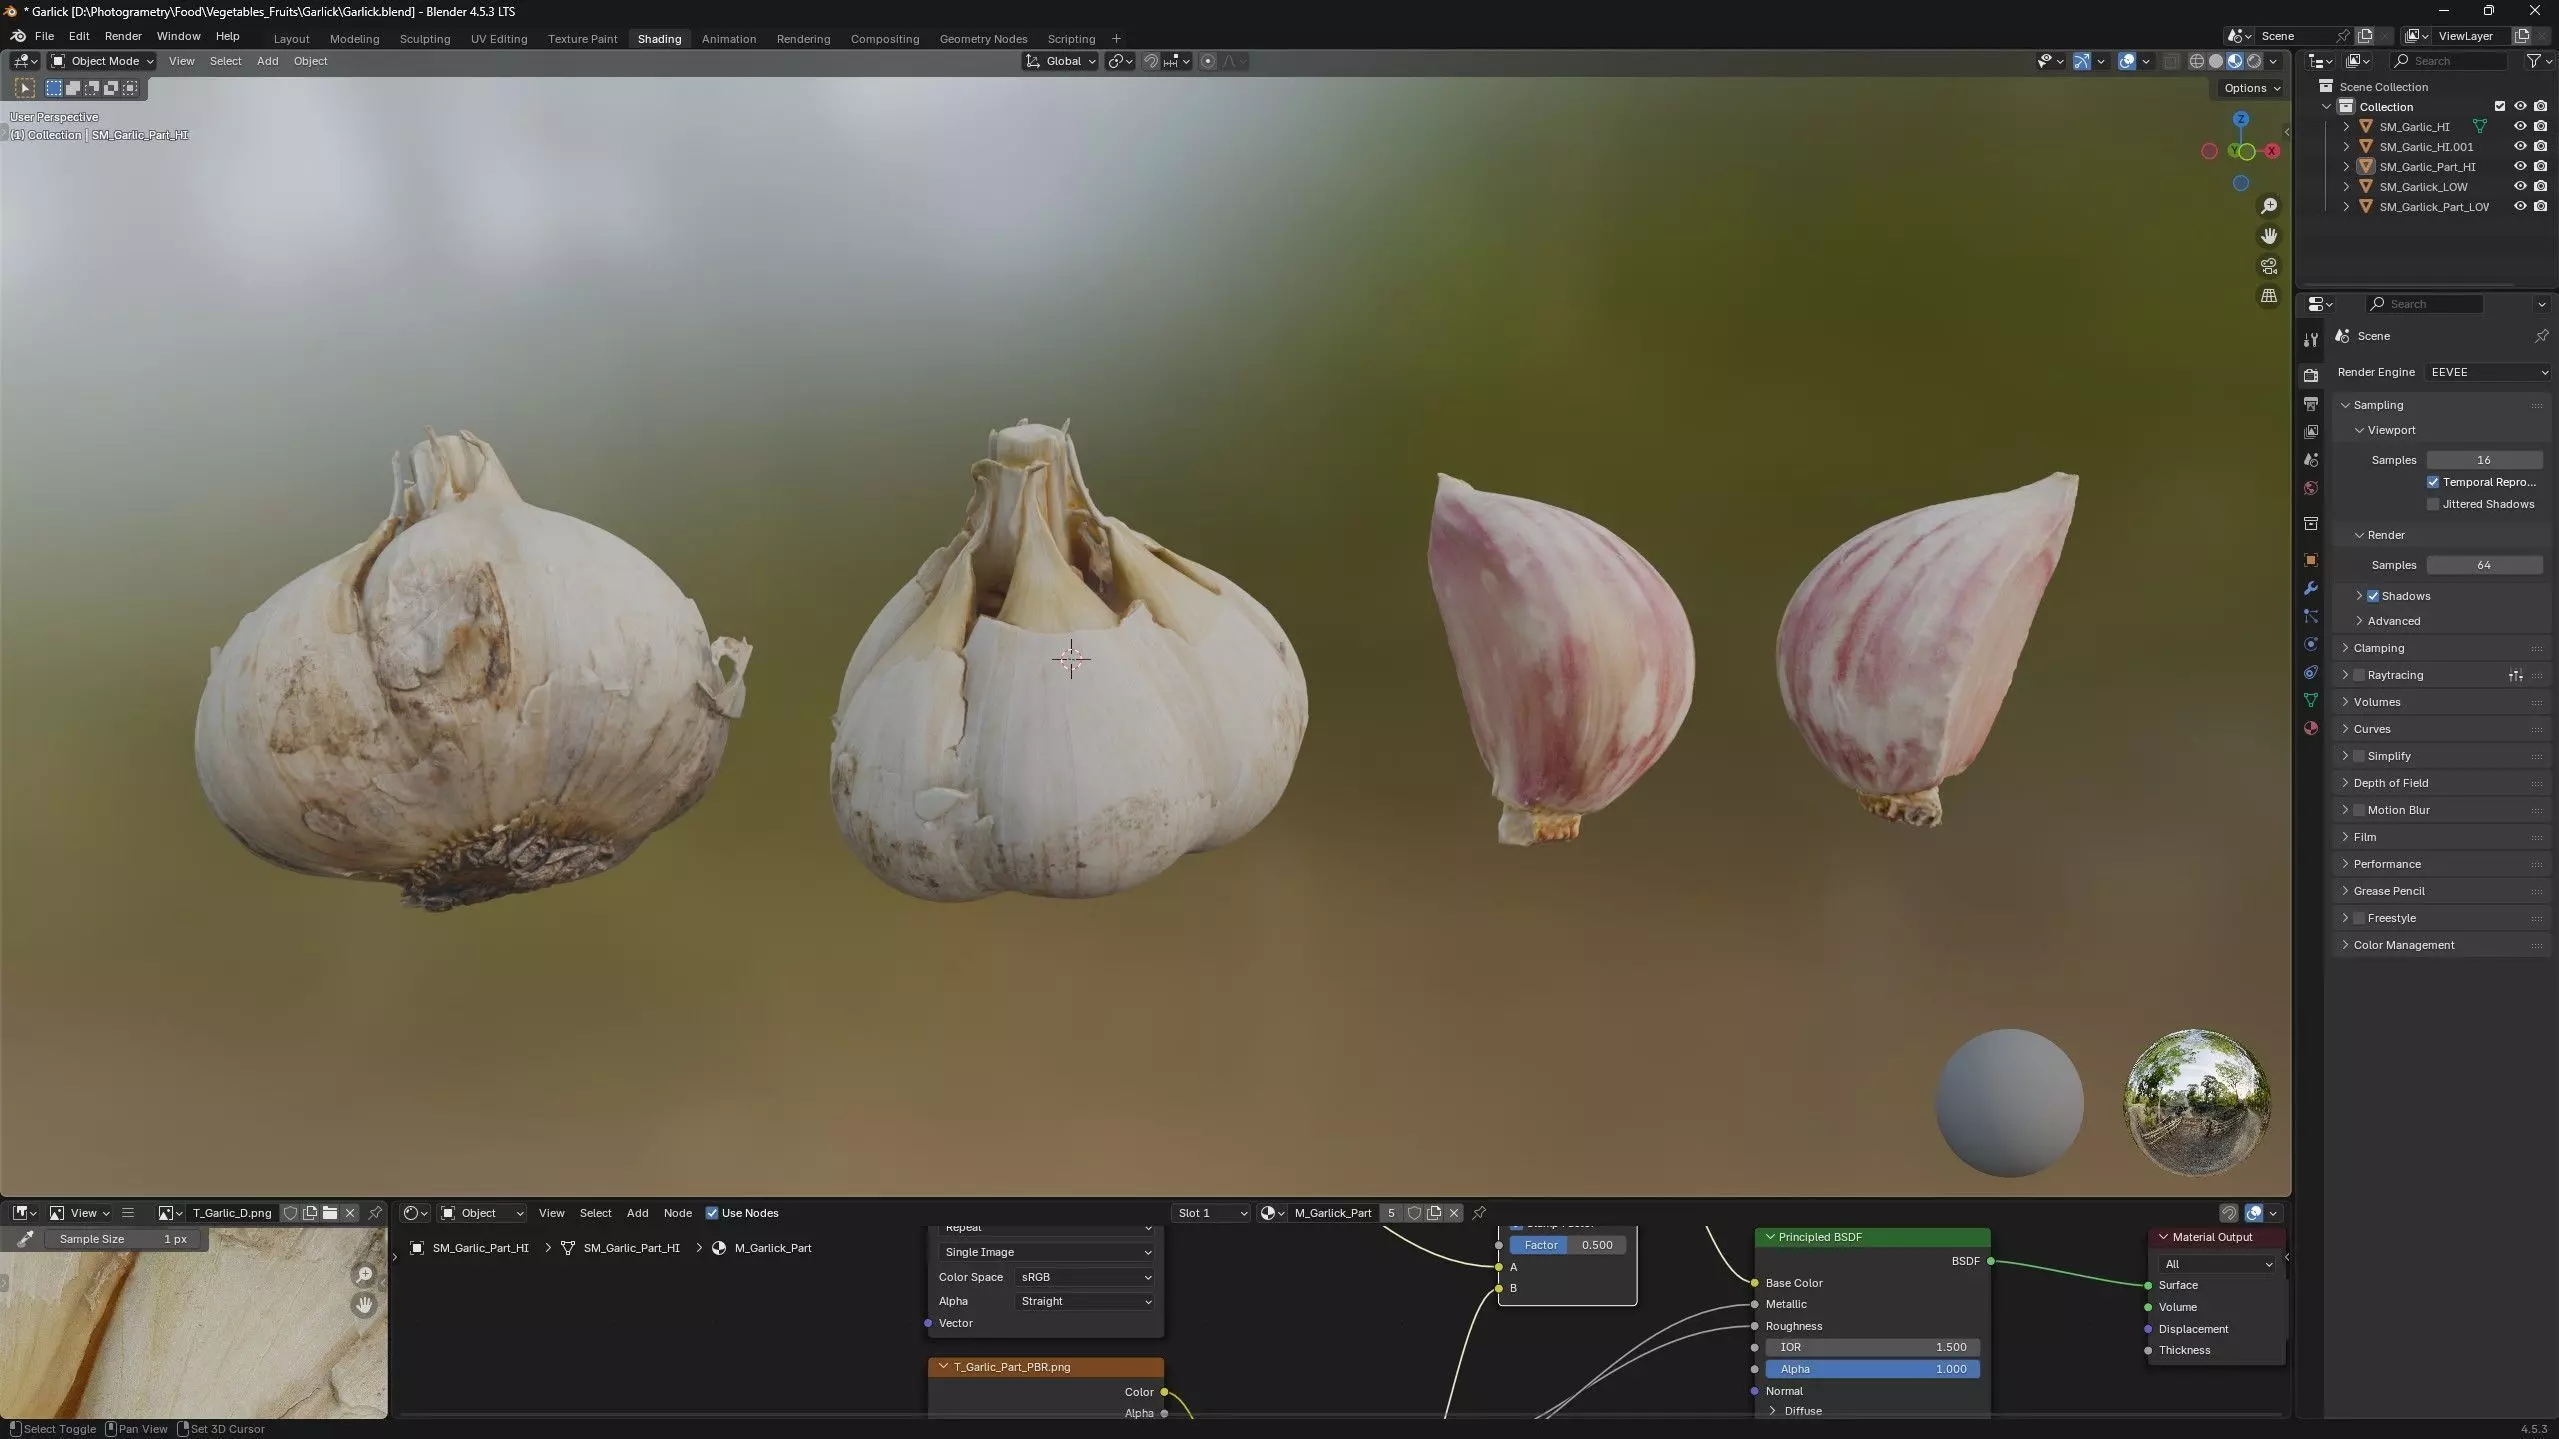The image size is (2559, 1439).
Task: Pin the node editor material
Action: point(1479,1213)
